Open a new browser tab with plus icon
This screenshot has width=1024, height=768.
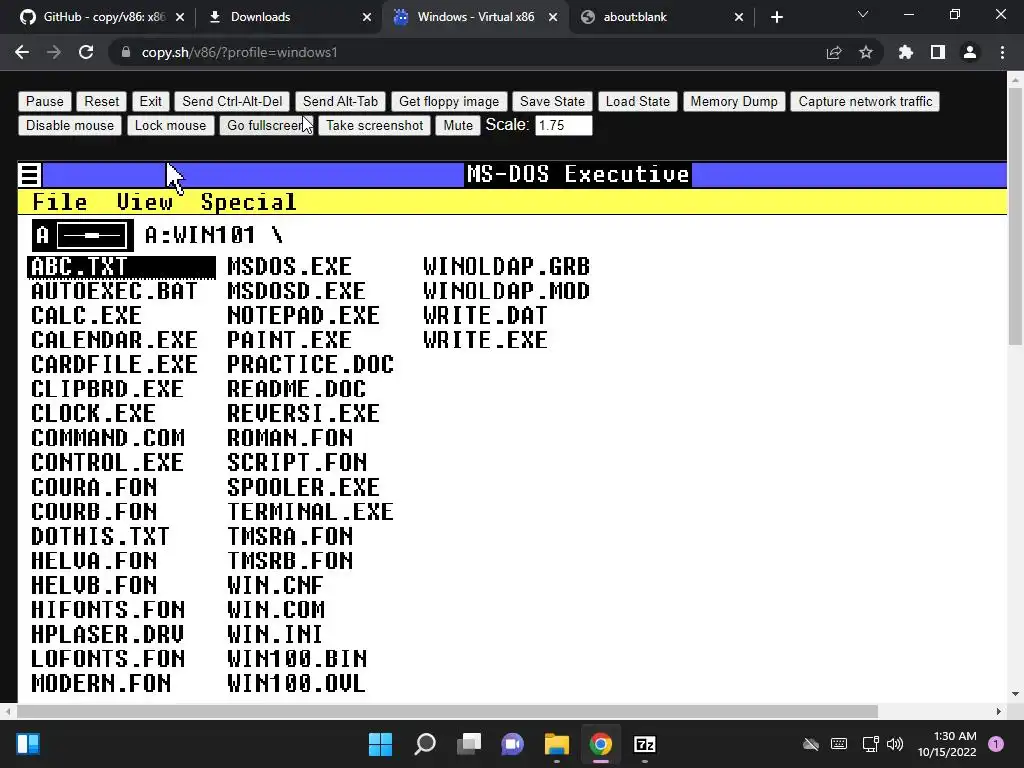[x=776, y=17]
